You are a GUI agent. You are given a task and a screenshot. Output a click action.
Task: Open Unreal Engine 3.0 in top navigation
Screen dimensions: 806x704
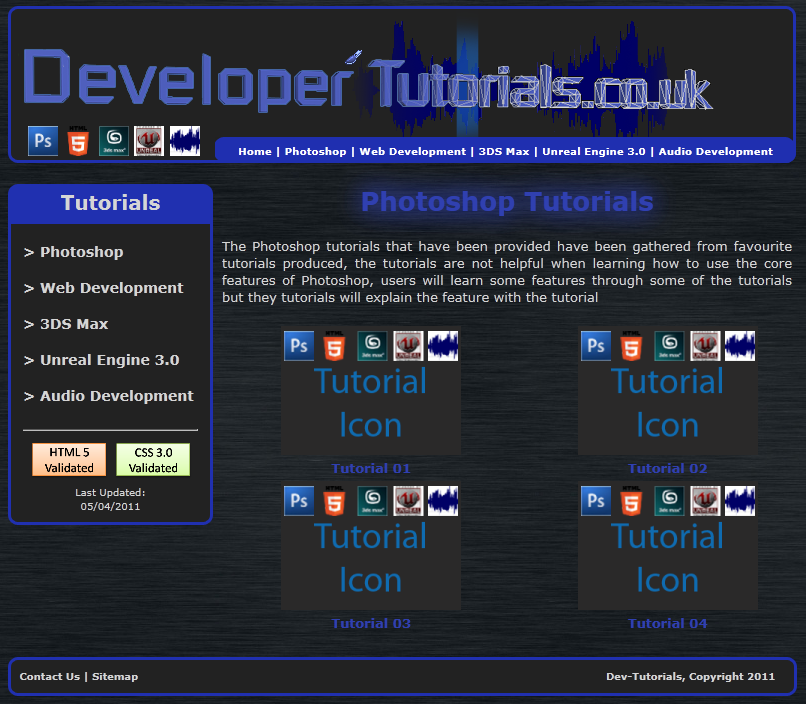point(594,152)
